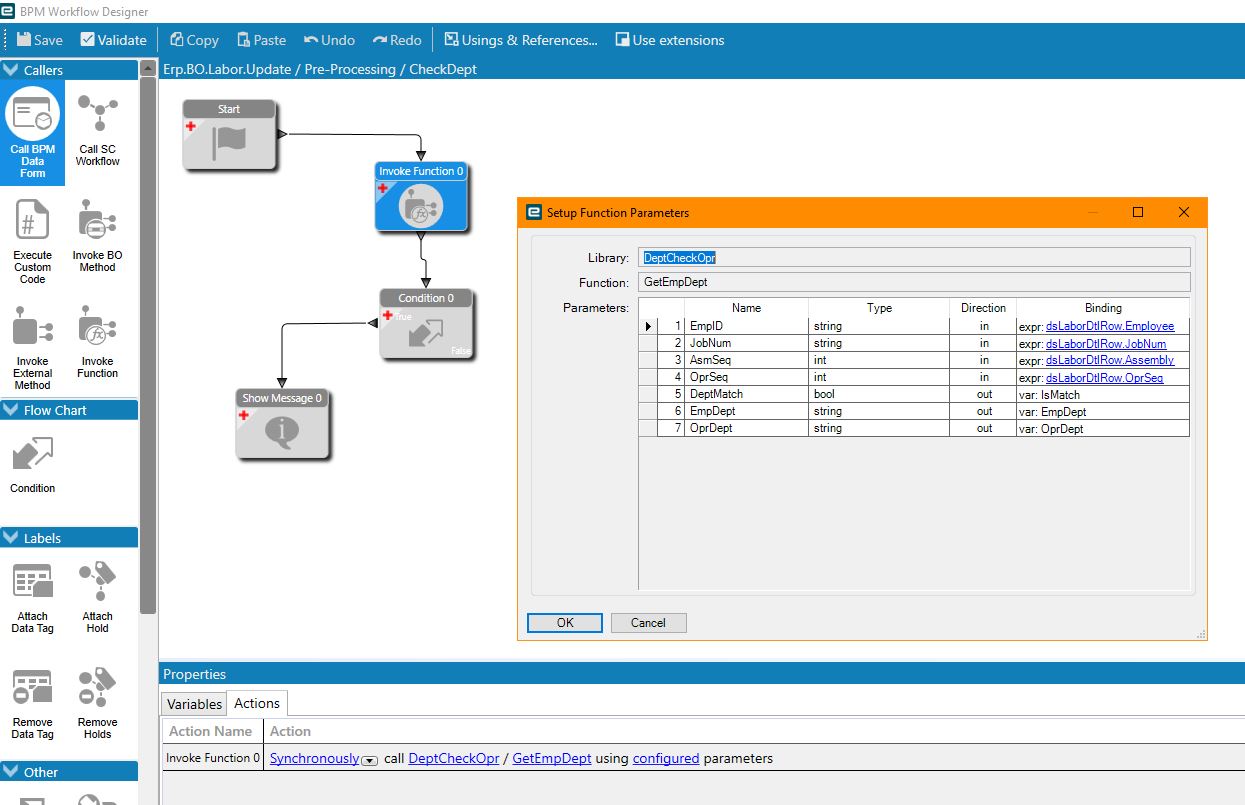Screen dimensions: 1245x805
Task: Click the left palette vertical scrollbar
Action: (x=148, y=345)
